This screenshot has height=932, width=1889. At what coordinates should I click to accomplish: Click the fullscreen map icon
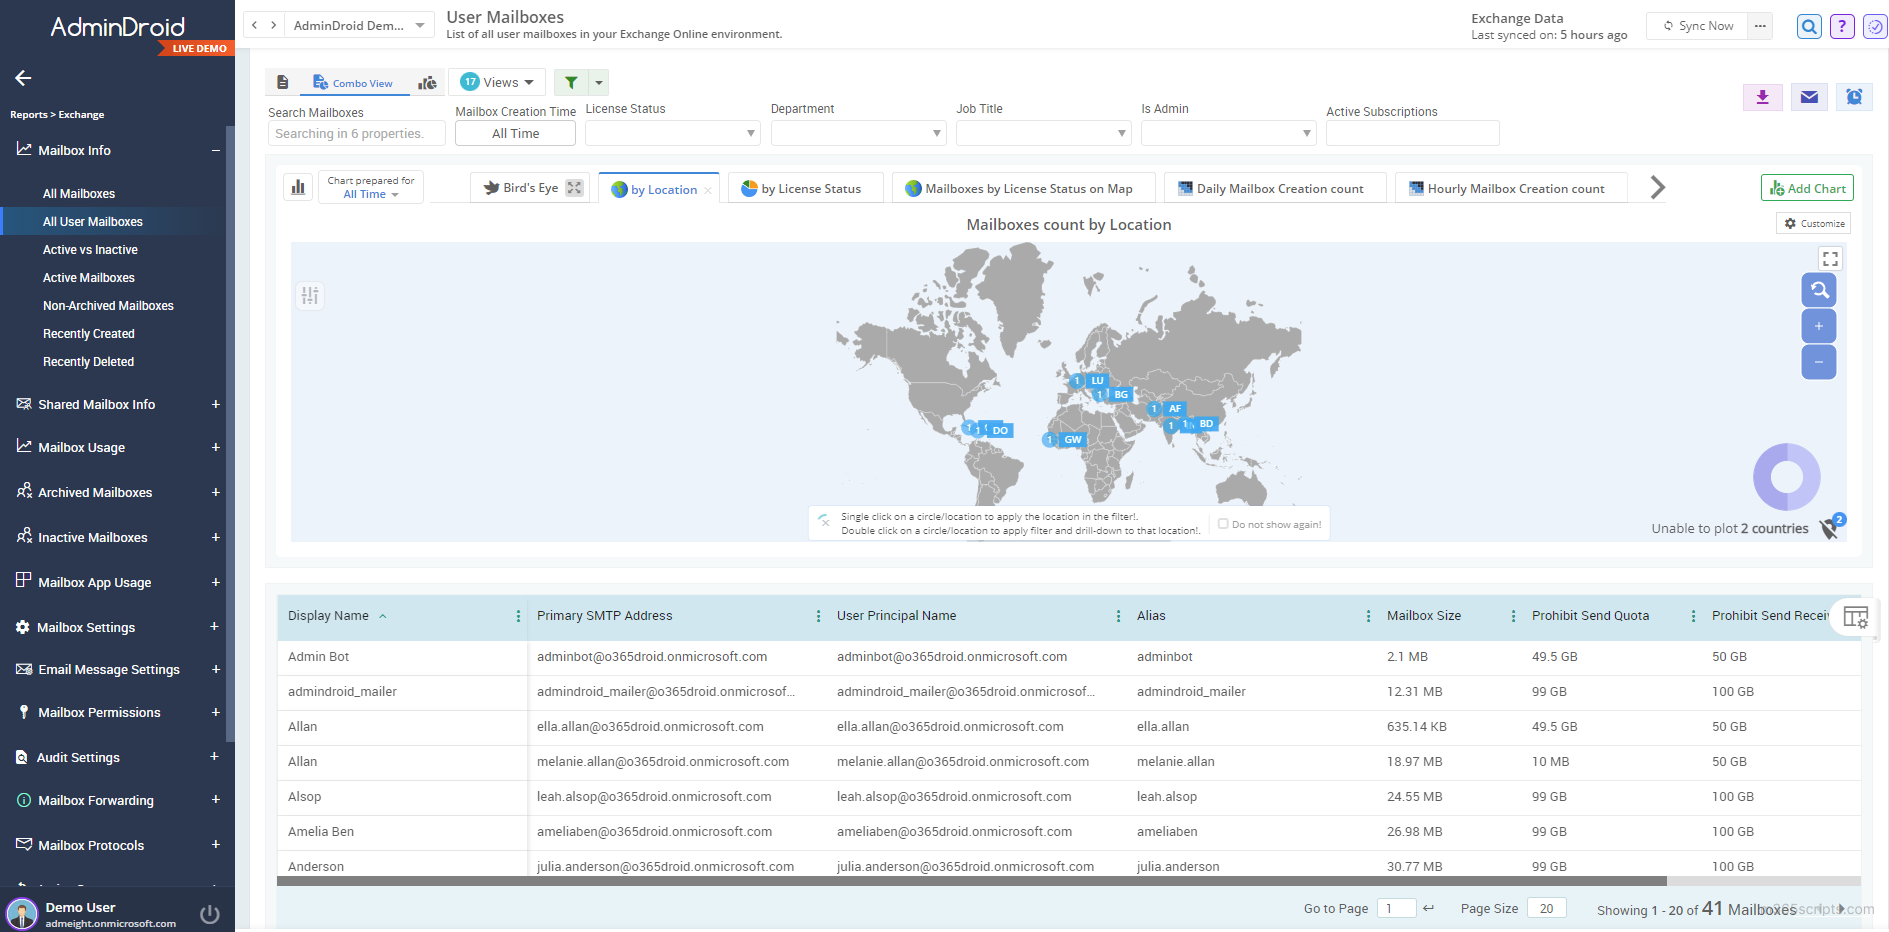coord(1830,259)
